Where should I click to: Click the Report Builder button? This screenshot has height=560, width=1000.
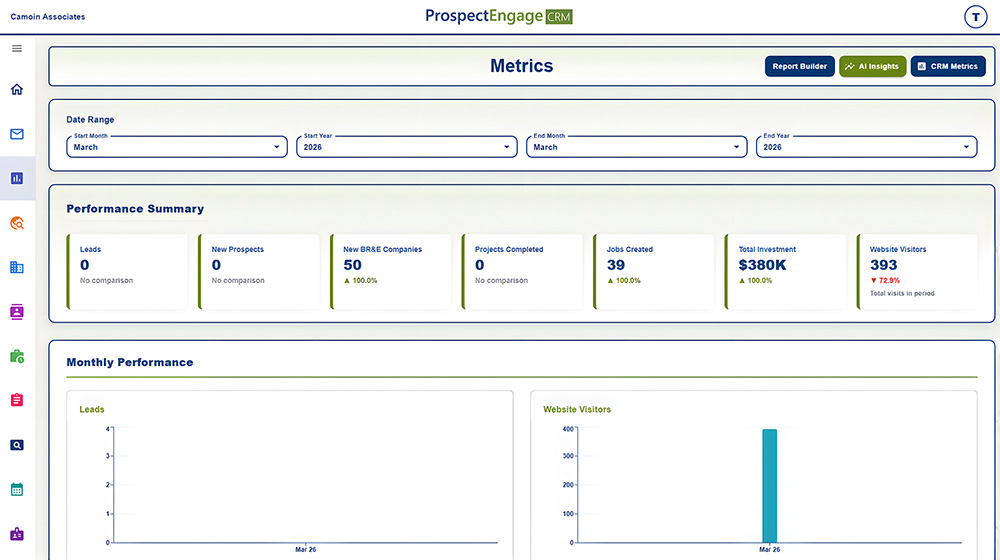(799, 67)
